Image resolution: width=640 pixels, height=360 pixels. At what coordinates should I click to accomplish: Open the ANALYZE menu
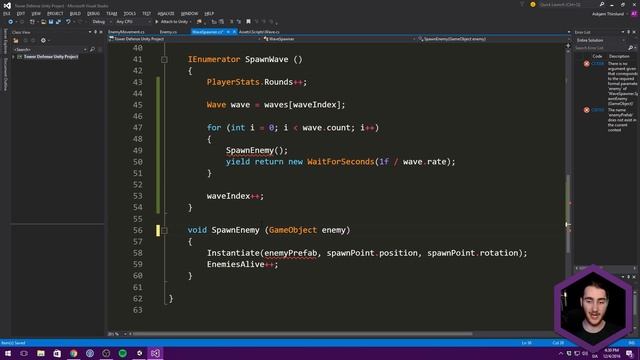166,13
